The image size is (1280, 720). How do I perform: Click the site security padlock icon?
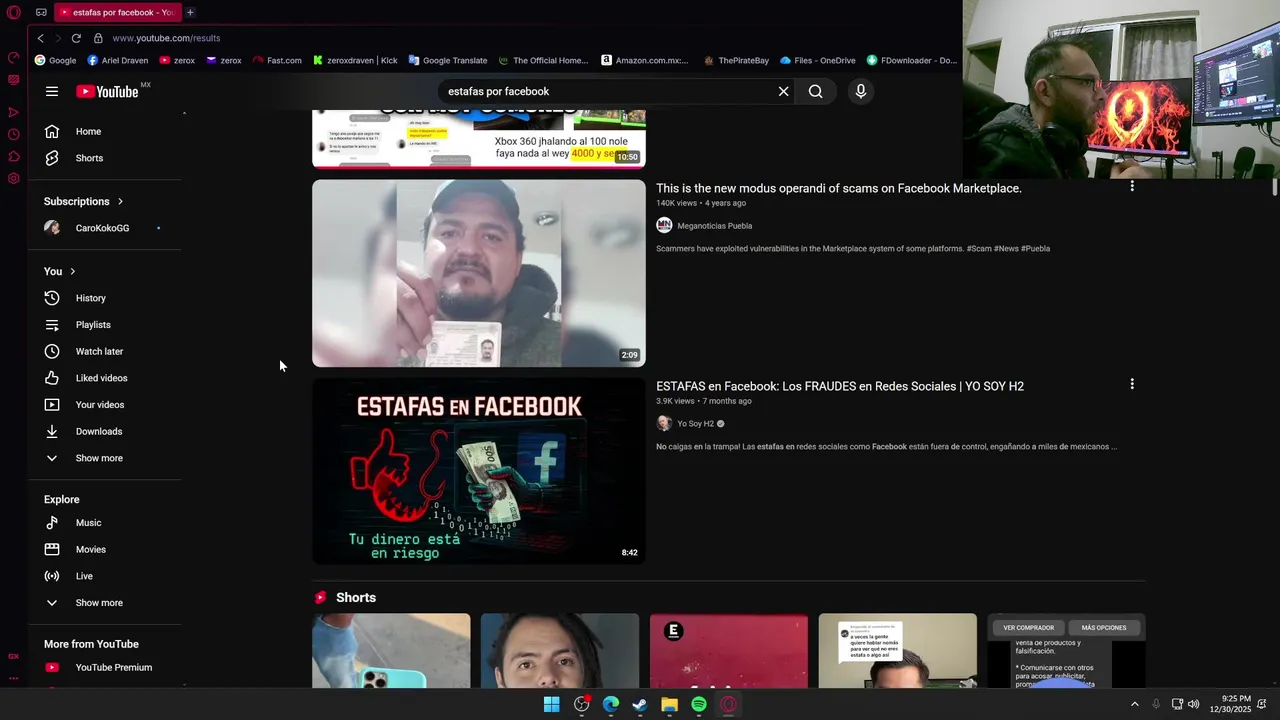pyautogui.click(x=98, y=38)
